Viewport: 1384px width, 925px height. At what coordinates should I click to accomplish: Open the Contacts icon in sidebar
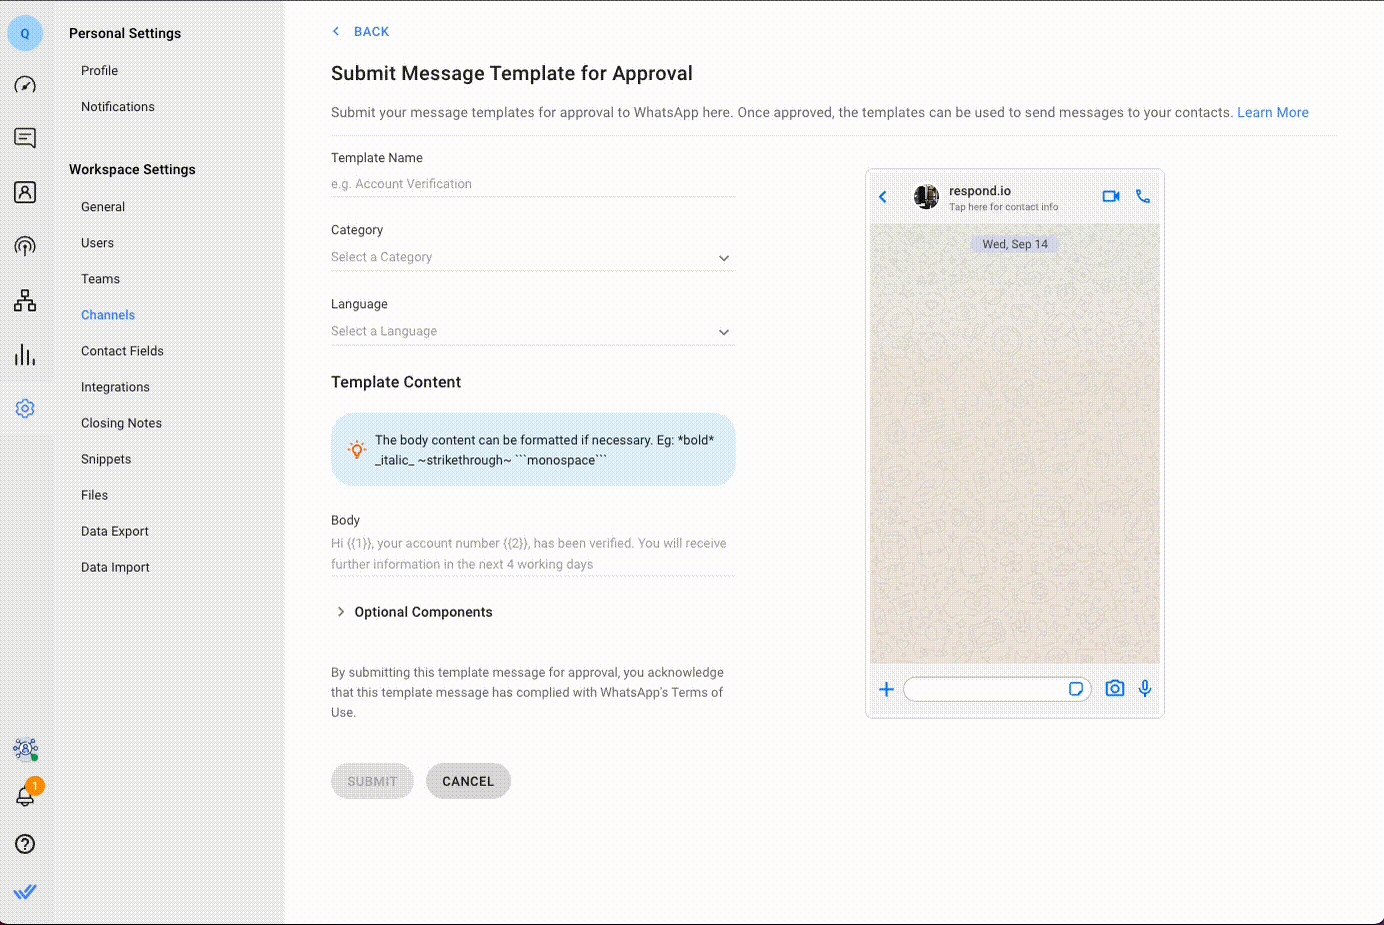coord(25,192)
